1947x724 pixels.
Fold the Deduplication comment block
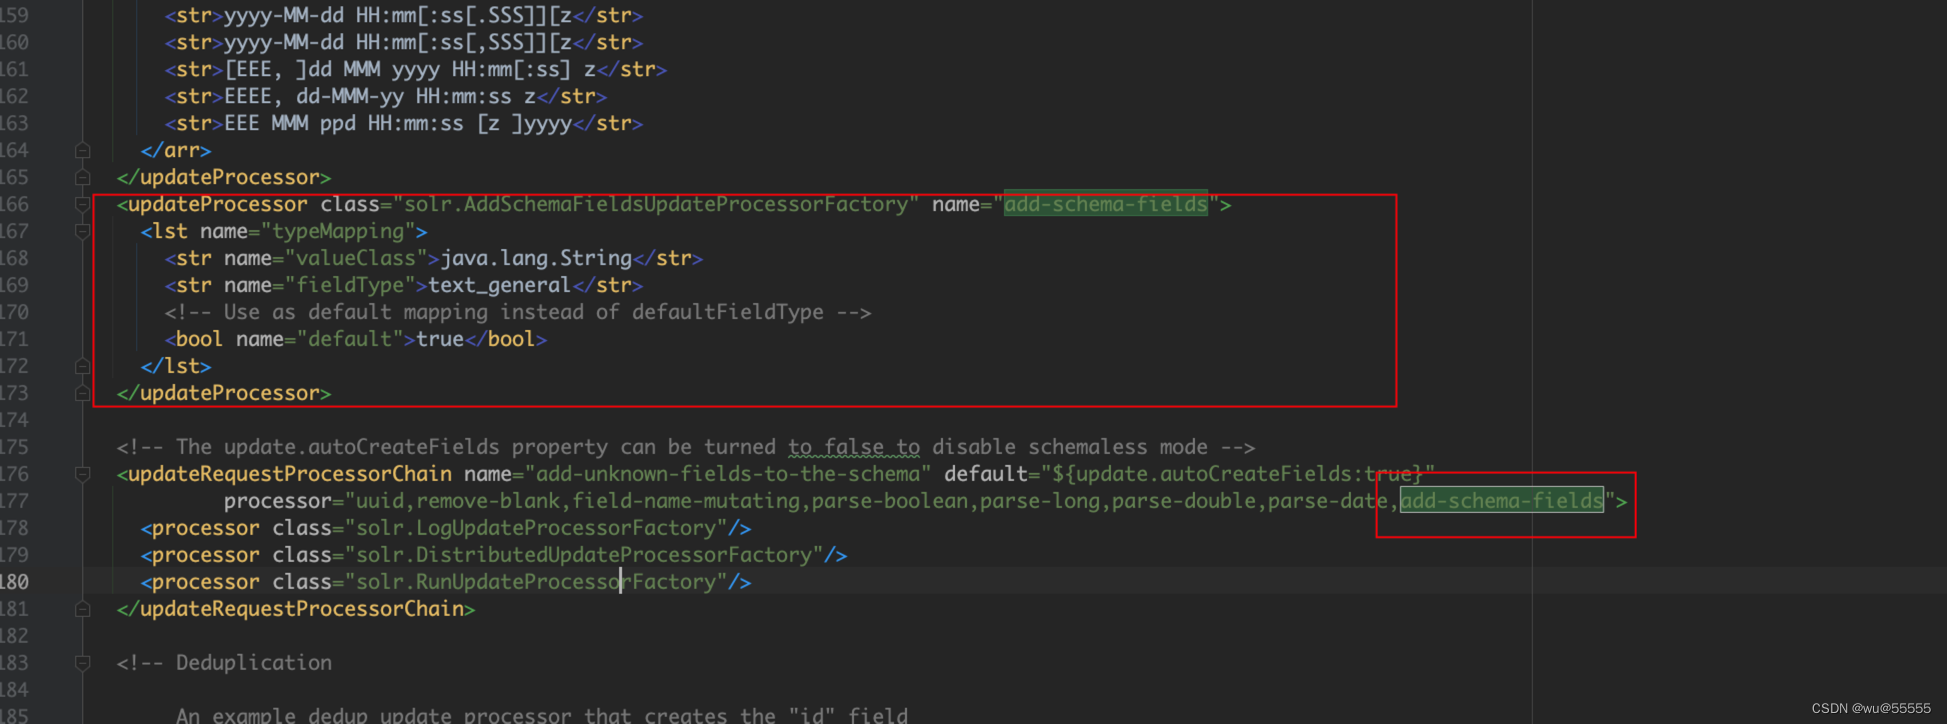tap(83, 663)
